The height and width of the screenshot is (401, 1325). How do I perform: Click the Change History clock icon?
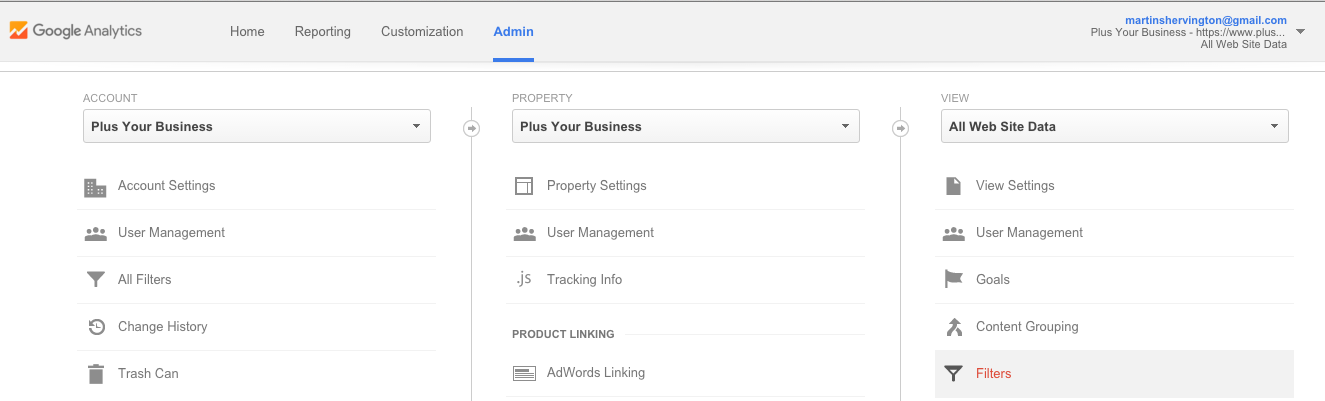[x=96, y=327]
